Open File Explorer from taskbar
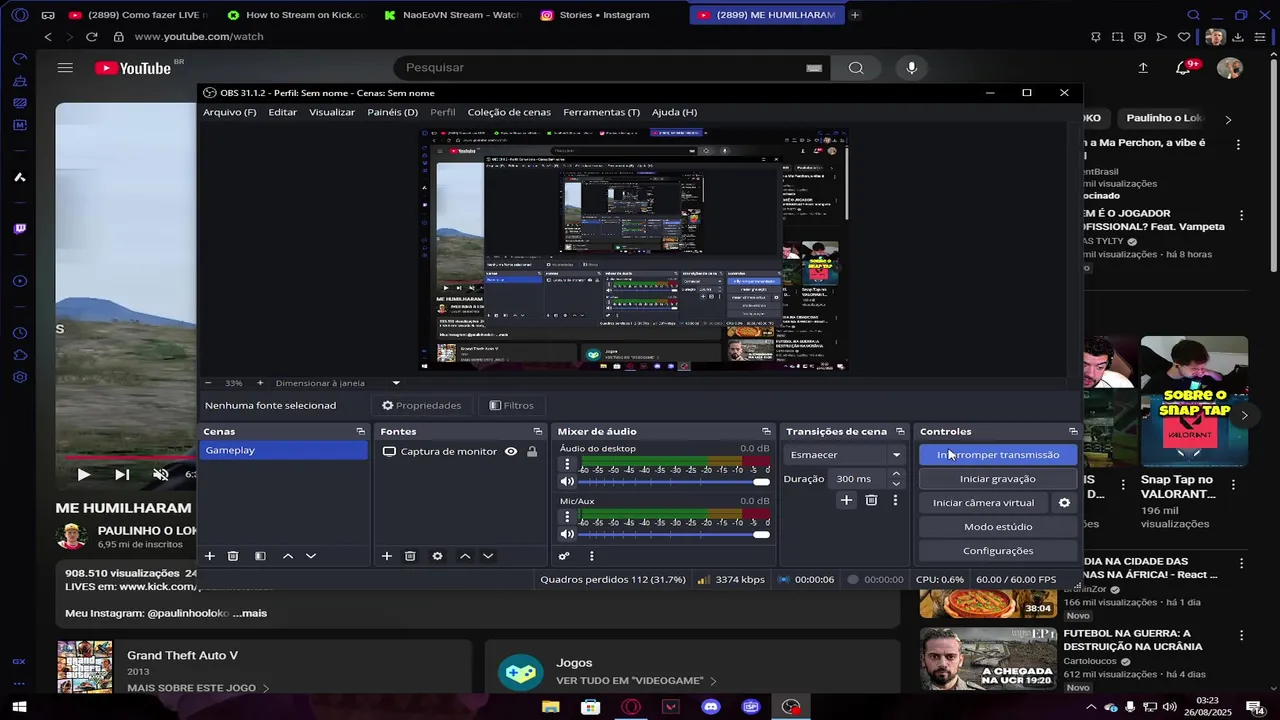1280x720 pixels. pyautogui.click(x=550, y=707)
